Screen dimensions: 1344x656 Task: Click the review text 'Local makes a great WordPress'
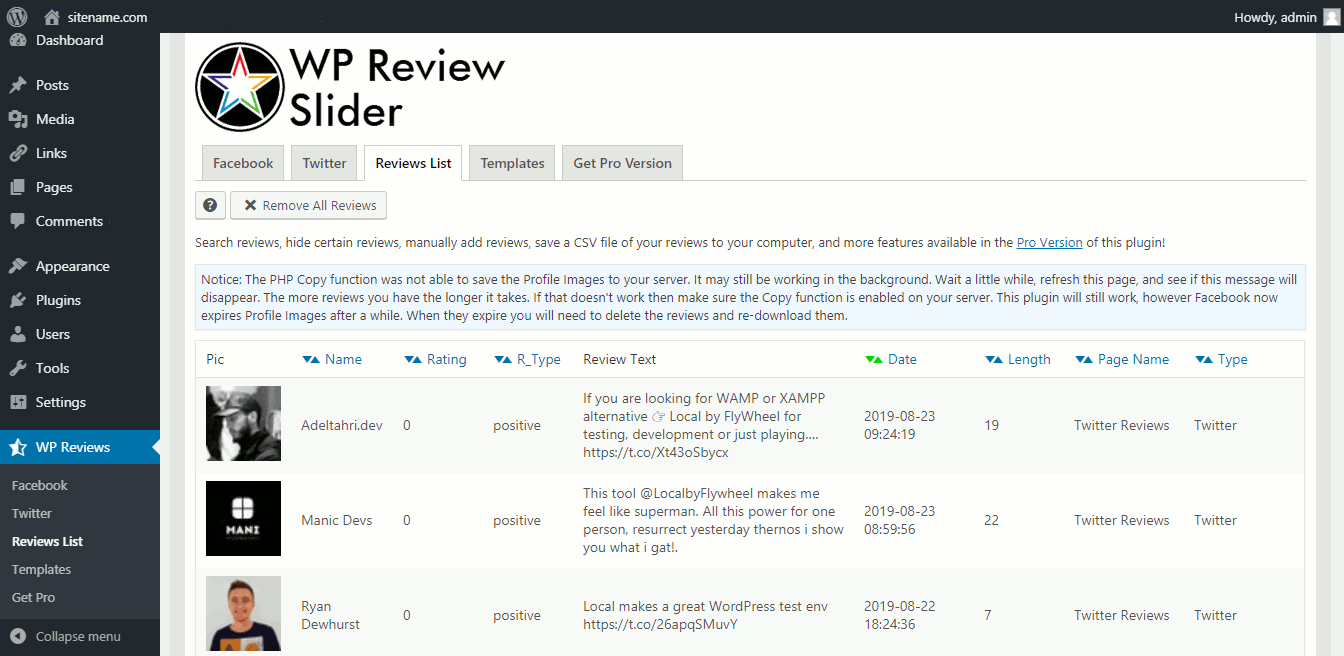coord(705,615)
